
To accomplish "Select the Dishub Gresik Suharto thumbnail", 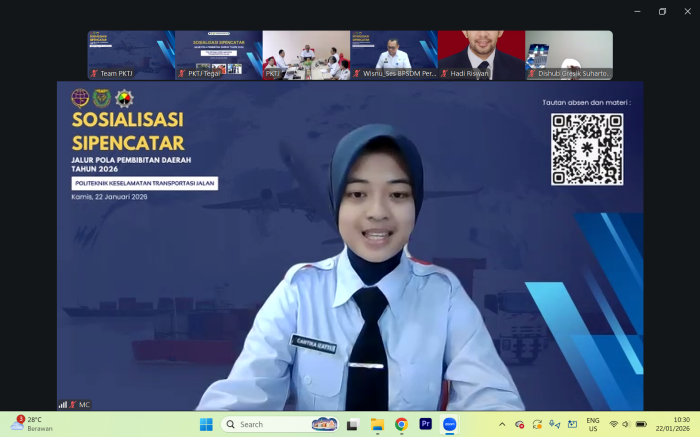I will tap(569, 55).
